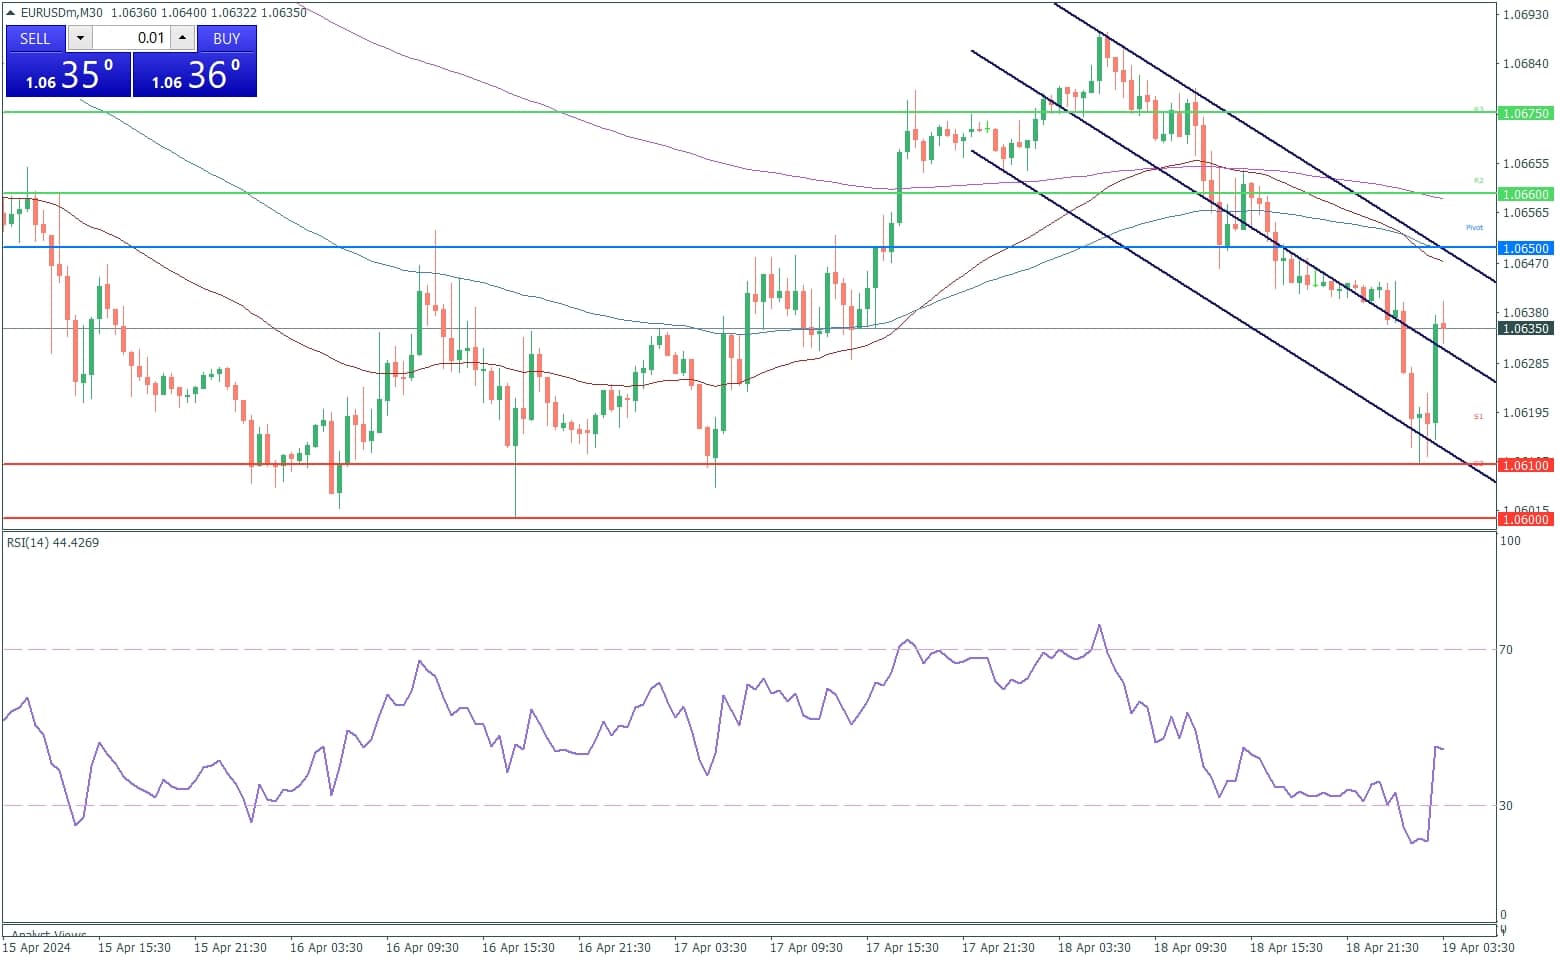Viewport: 1560px width, 960px height.
Task: Click the 16 Apr 21:30 time label
Action: pos(614,948)
